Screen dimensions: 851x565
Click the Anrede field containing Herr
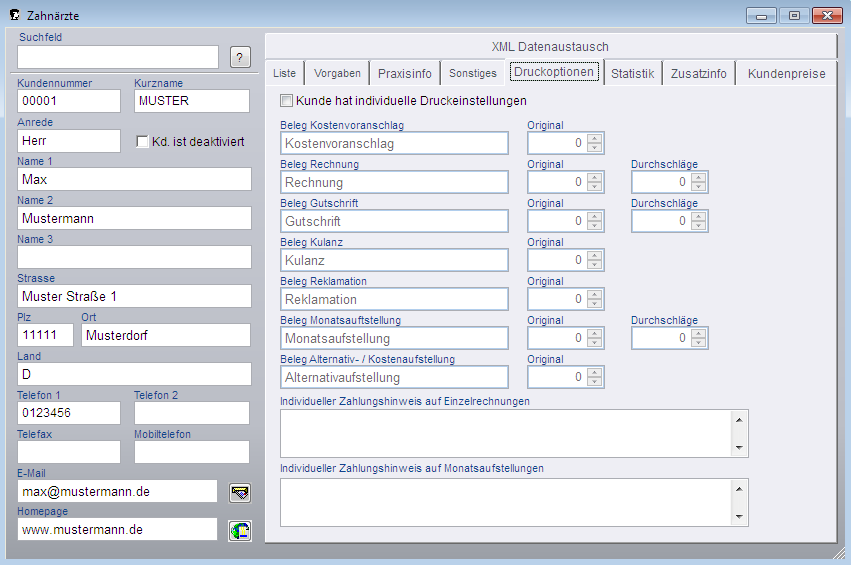69,141
